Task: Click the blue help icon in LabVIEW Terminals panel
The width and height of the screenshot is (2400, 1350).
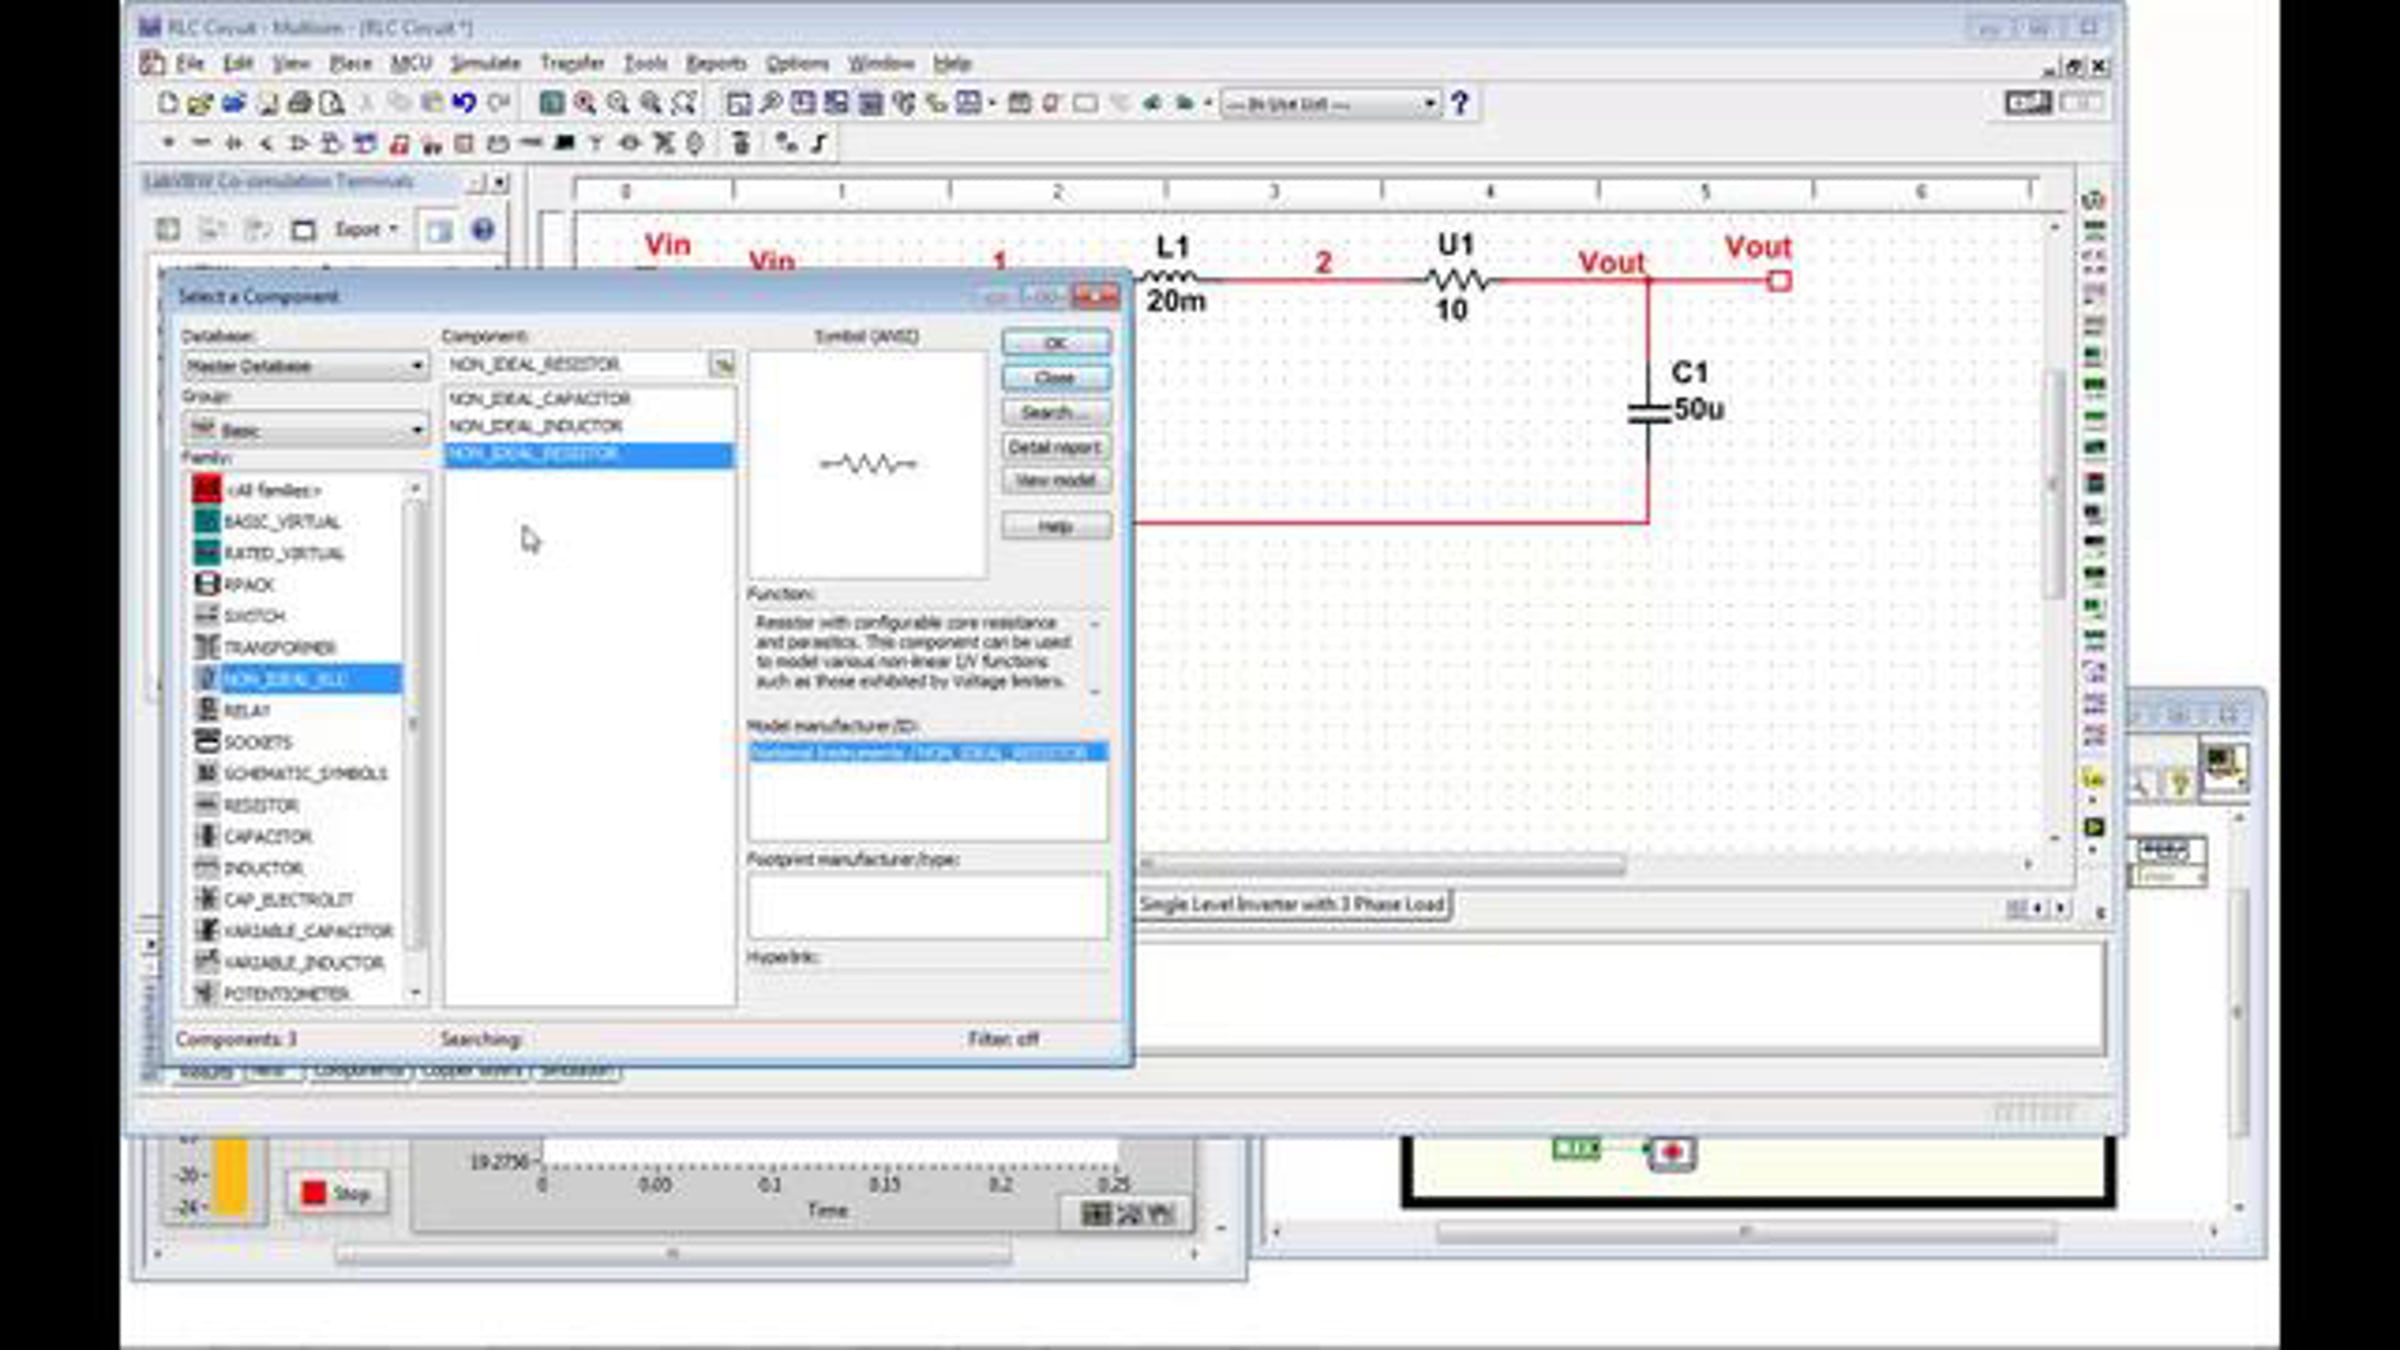Action: pyautogui.click(x=482, y=230)
